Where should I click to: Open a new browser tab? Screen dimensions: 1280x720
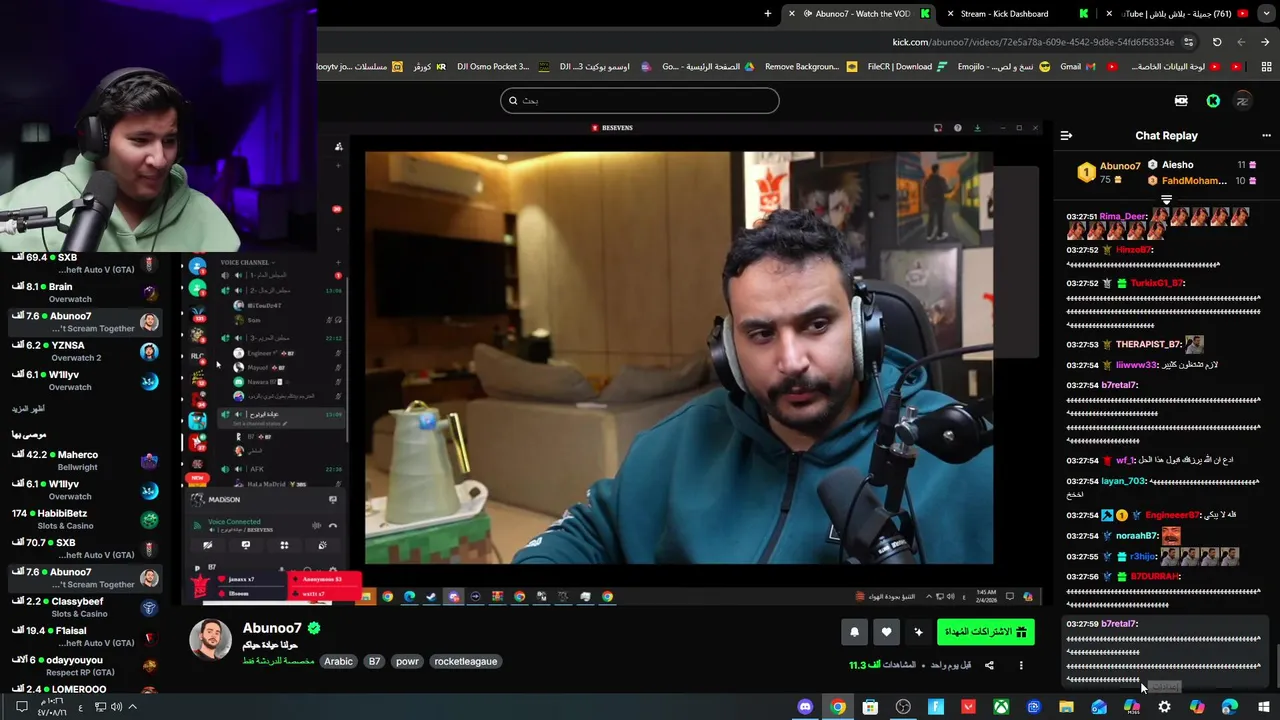click(x=767, y=14)
